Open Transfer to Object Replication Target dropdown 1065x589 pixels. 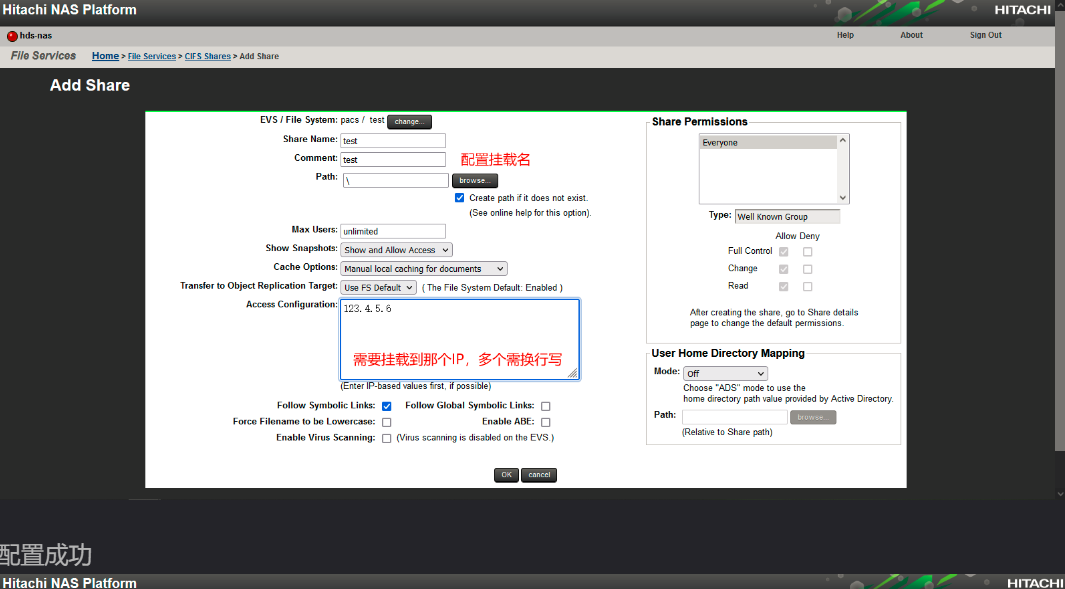[378, 288]
